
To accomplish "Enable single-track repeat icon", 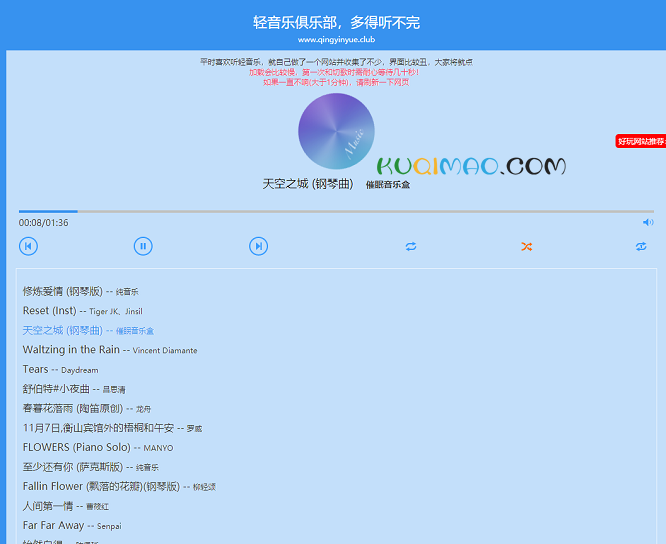I will point(641,246).
